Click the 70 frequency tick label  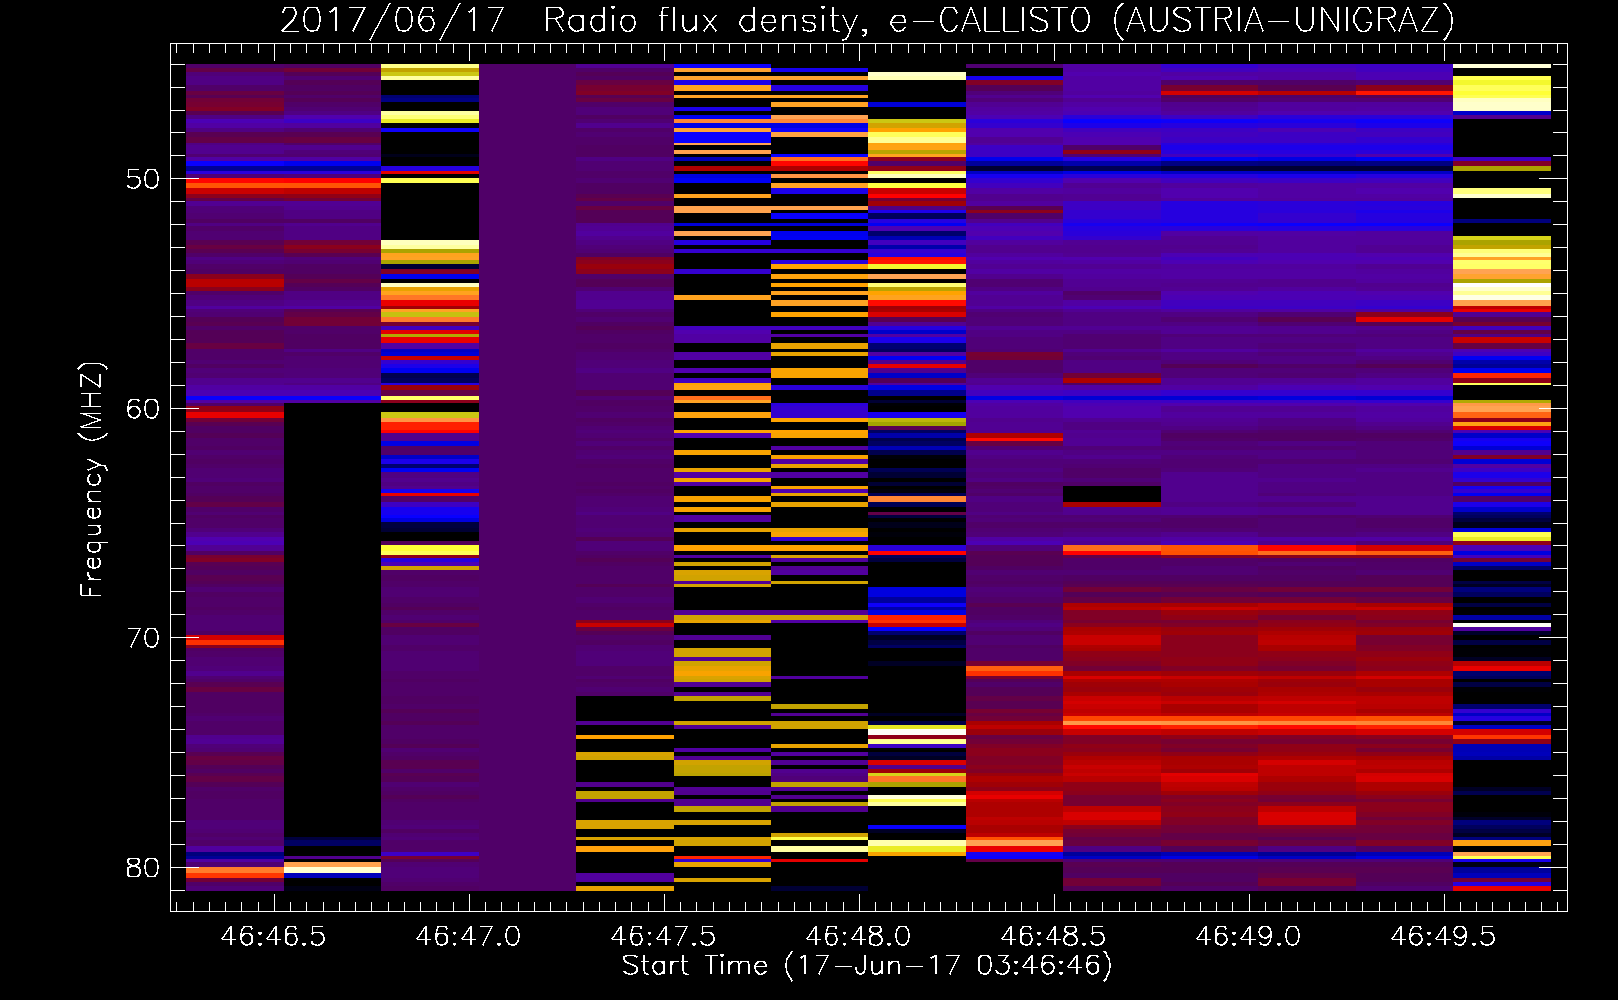pyautogui.click(x=143, y=638)
